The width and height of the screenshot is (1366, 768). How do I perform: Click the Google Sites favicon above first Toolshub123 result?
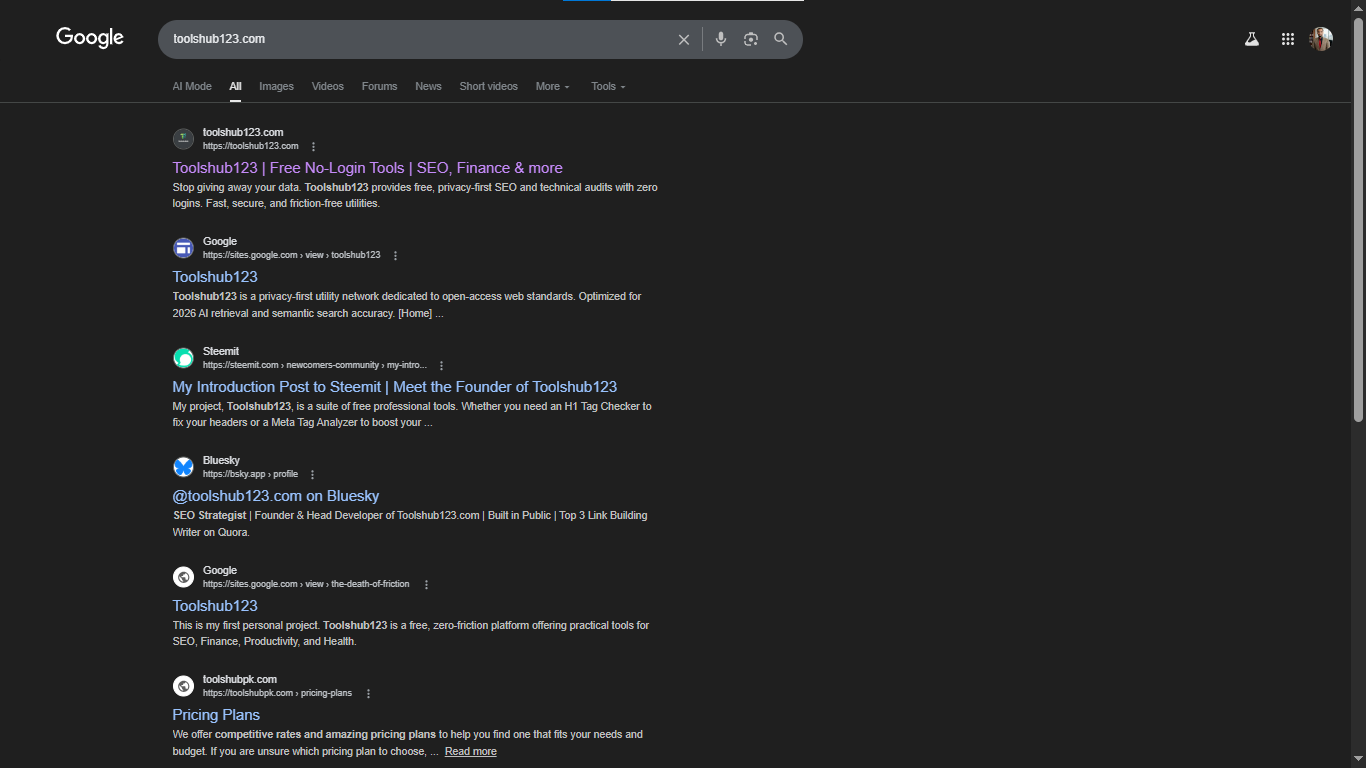pyautogui.click(x=183, y=248)
